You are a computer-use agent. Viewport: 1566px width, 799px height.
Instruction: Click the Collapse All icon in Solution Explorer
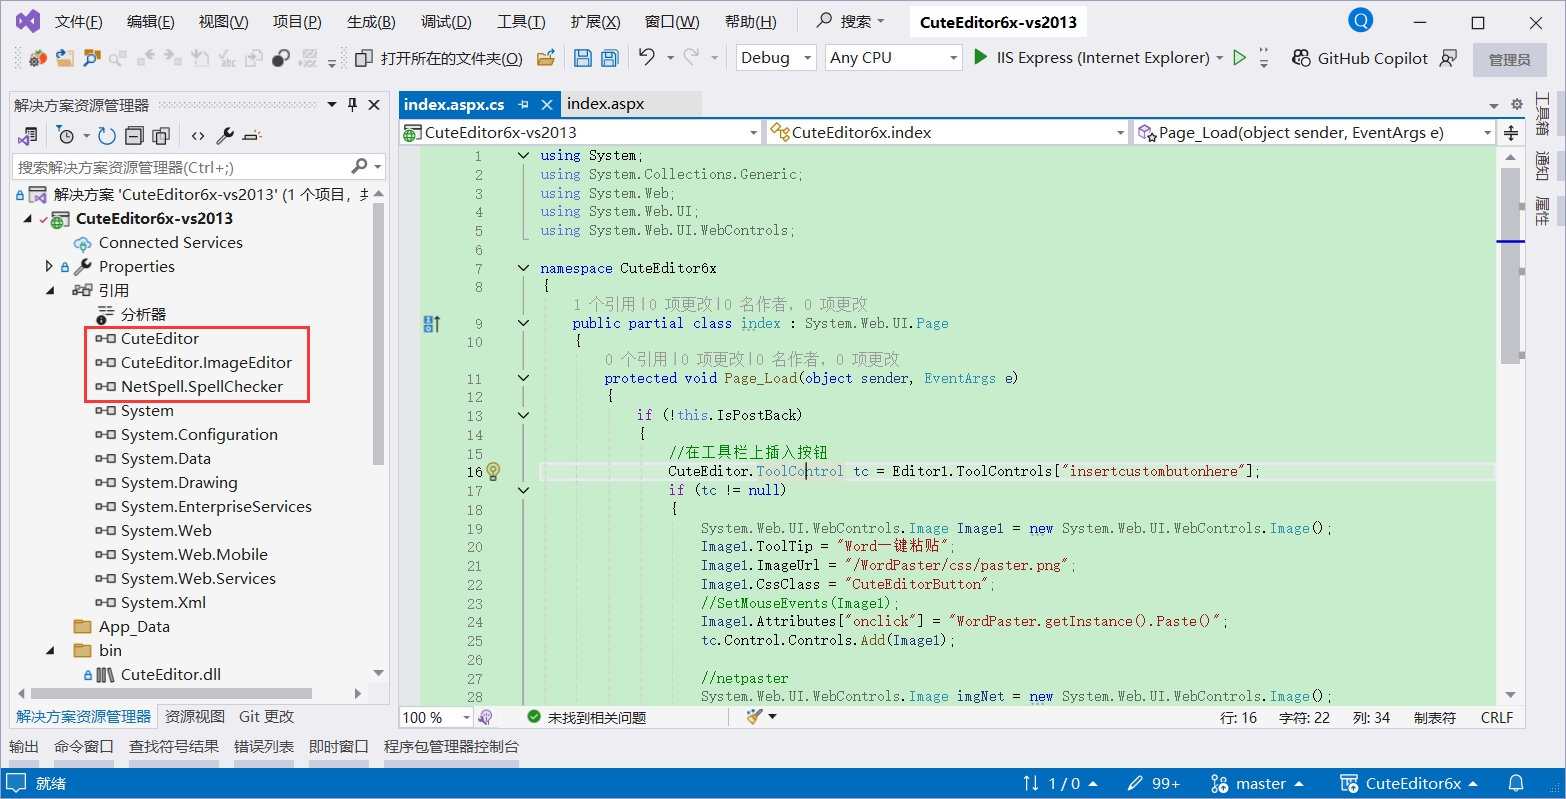tap(134, 136)
